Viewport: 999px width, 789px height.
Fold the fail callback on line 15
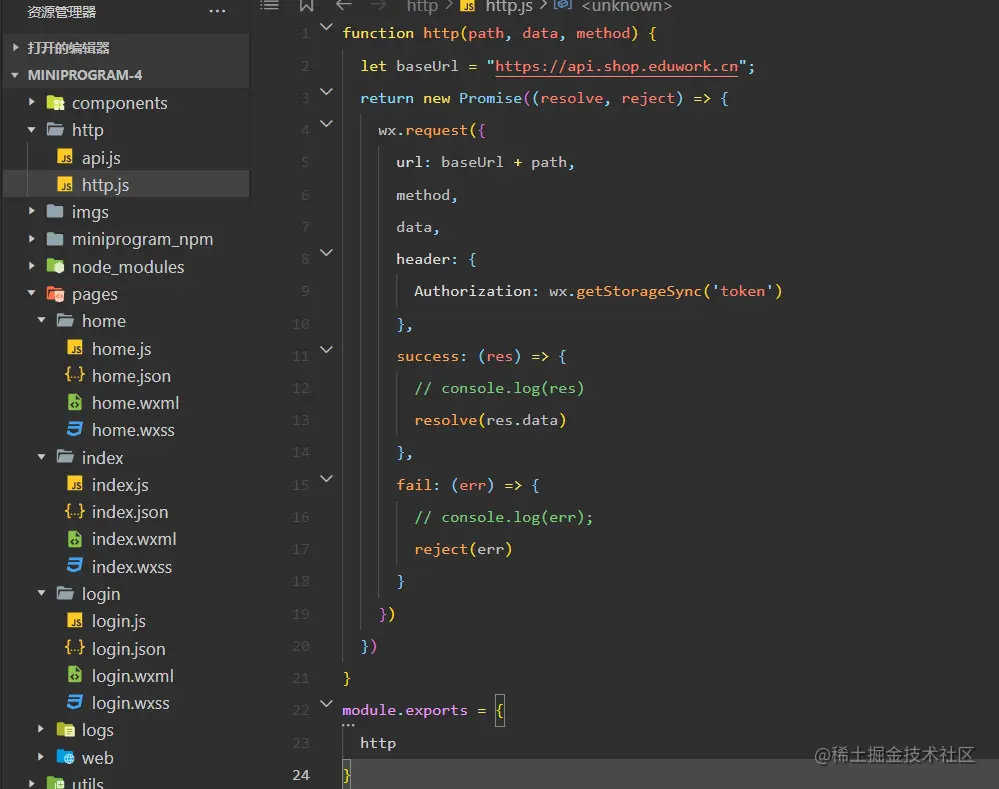[x=326, y=479]
